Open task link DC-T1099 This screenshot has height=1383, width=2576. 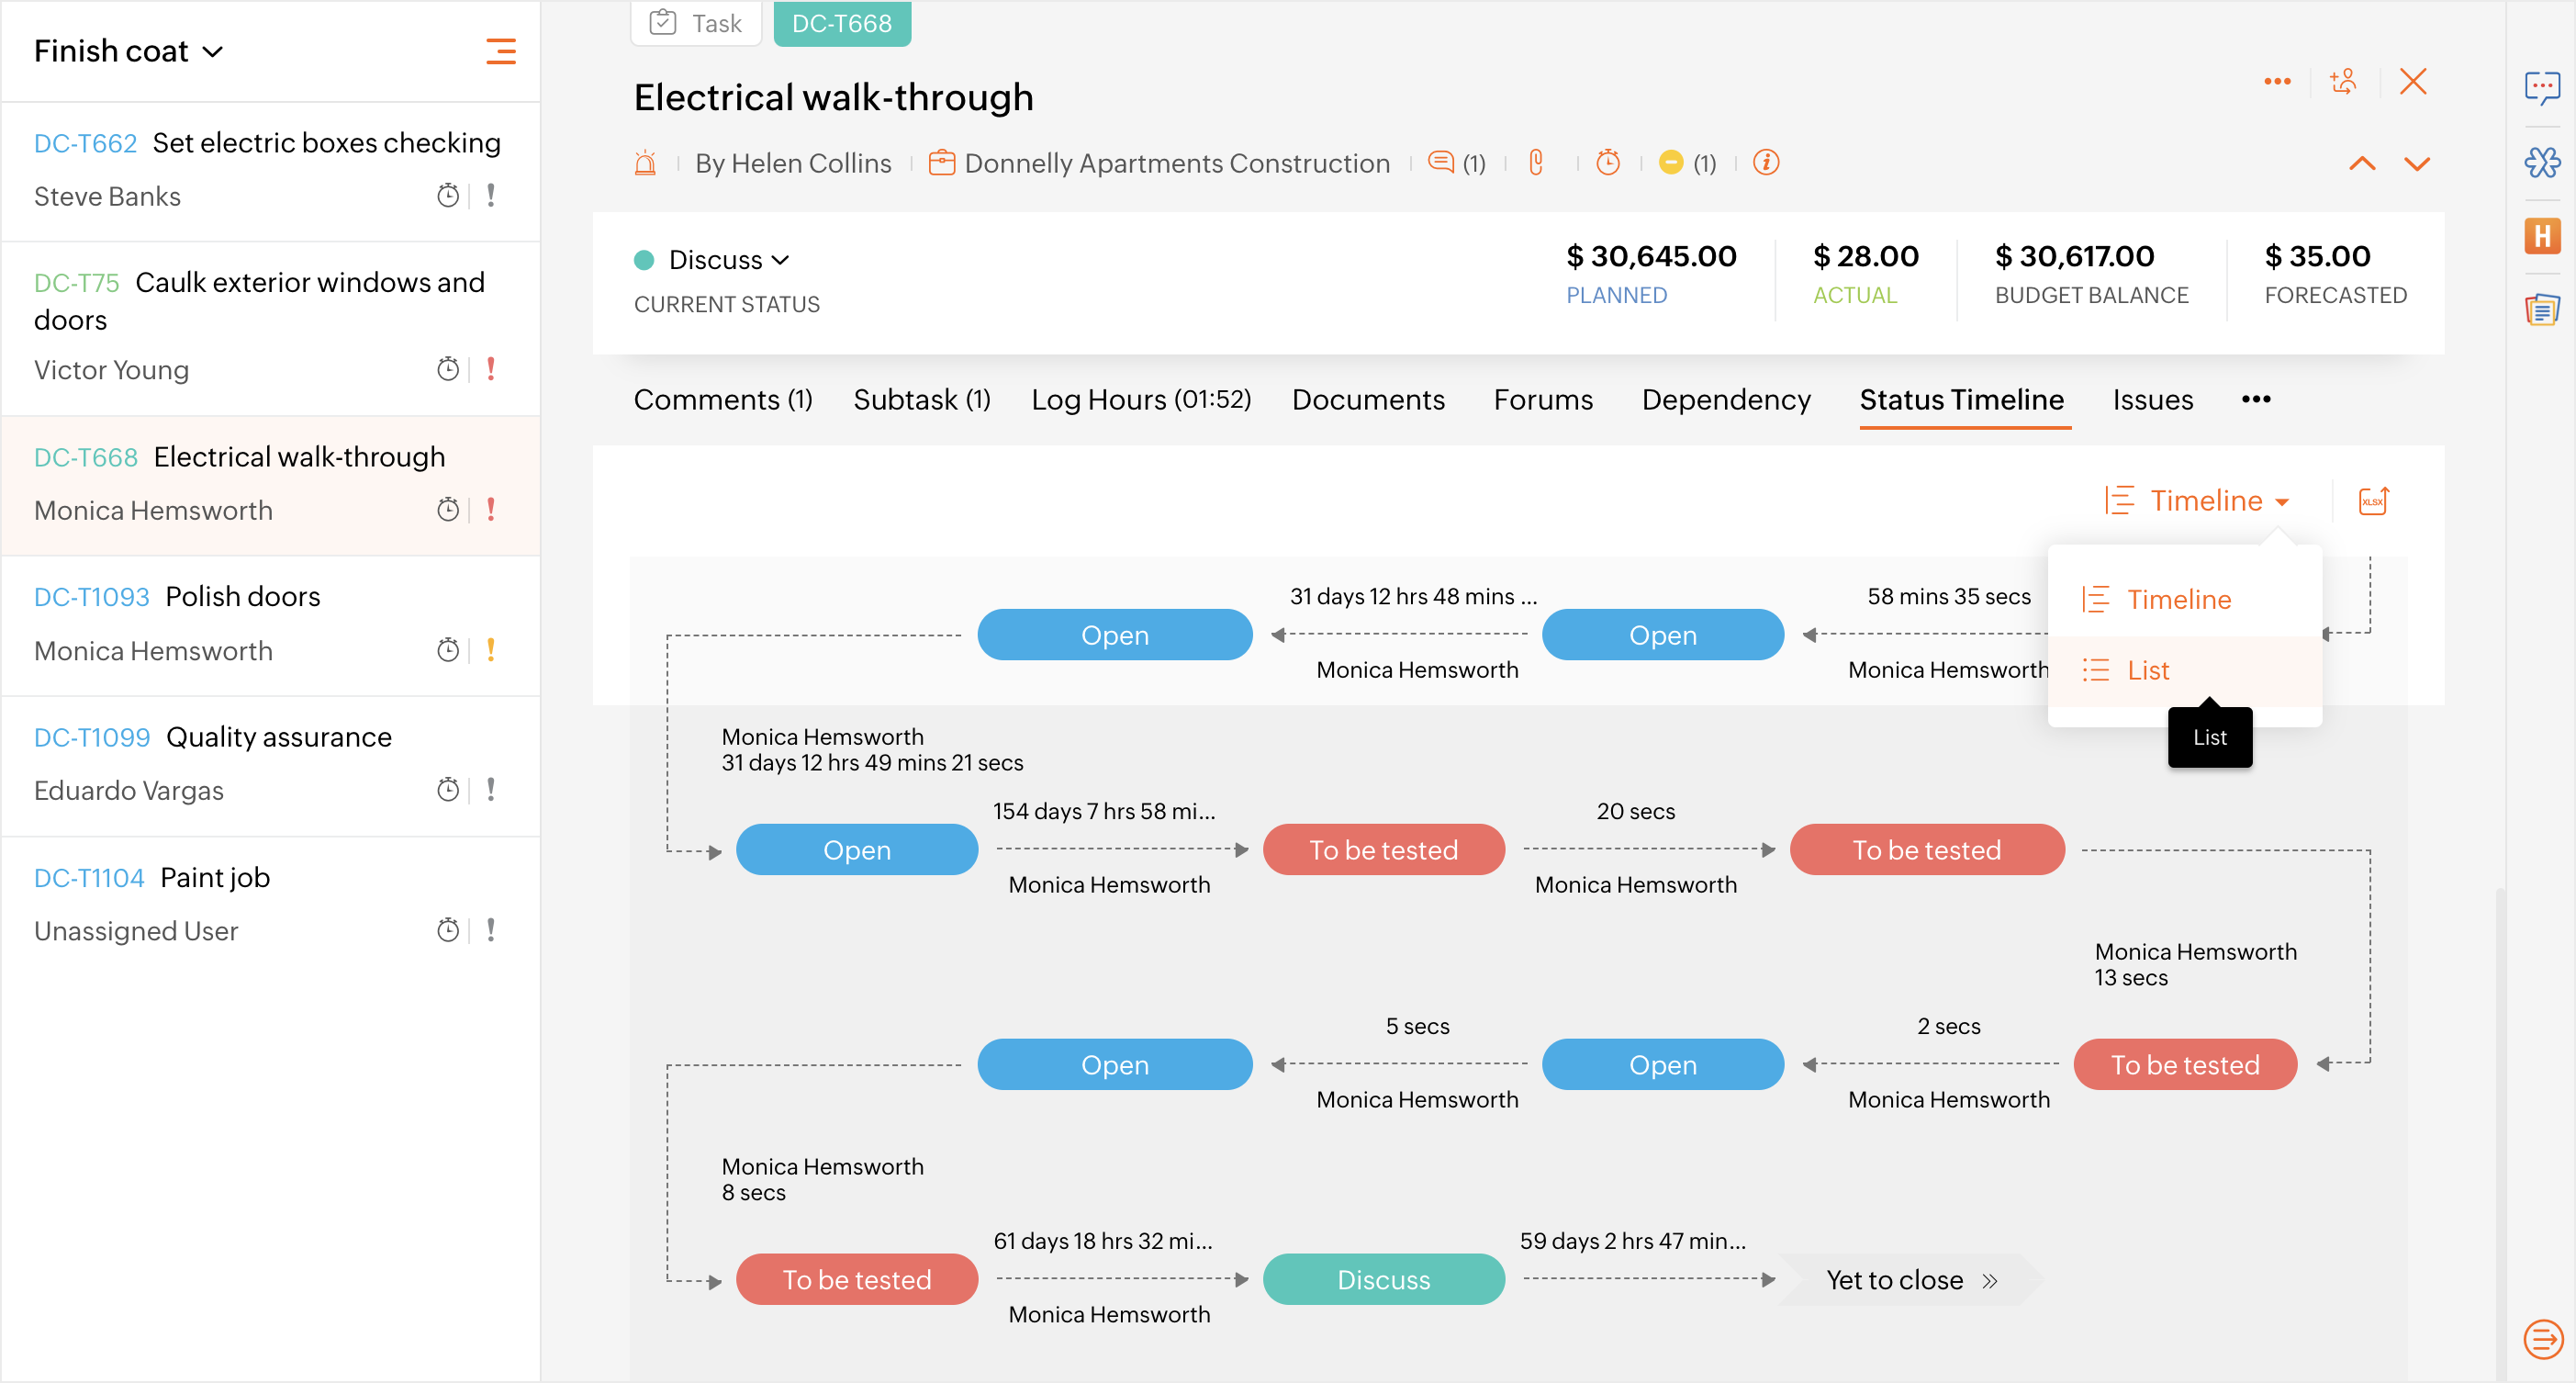[x=91, y=737]
